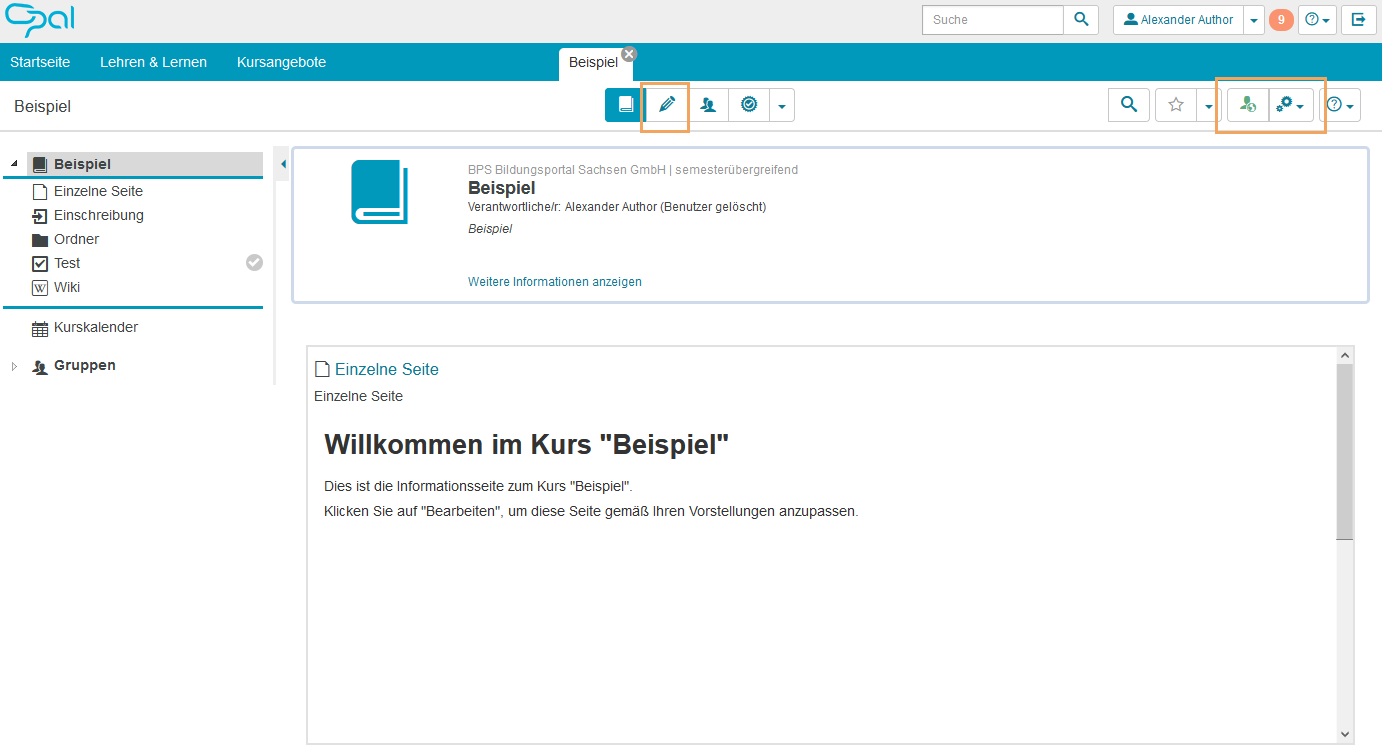Click the group members icon in the toolbar
The height and width of the screenshot is (751, 1382).
coord(709,104)
